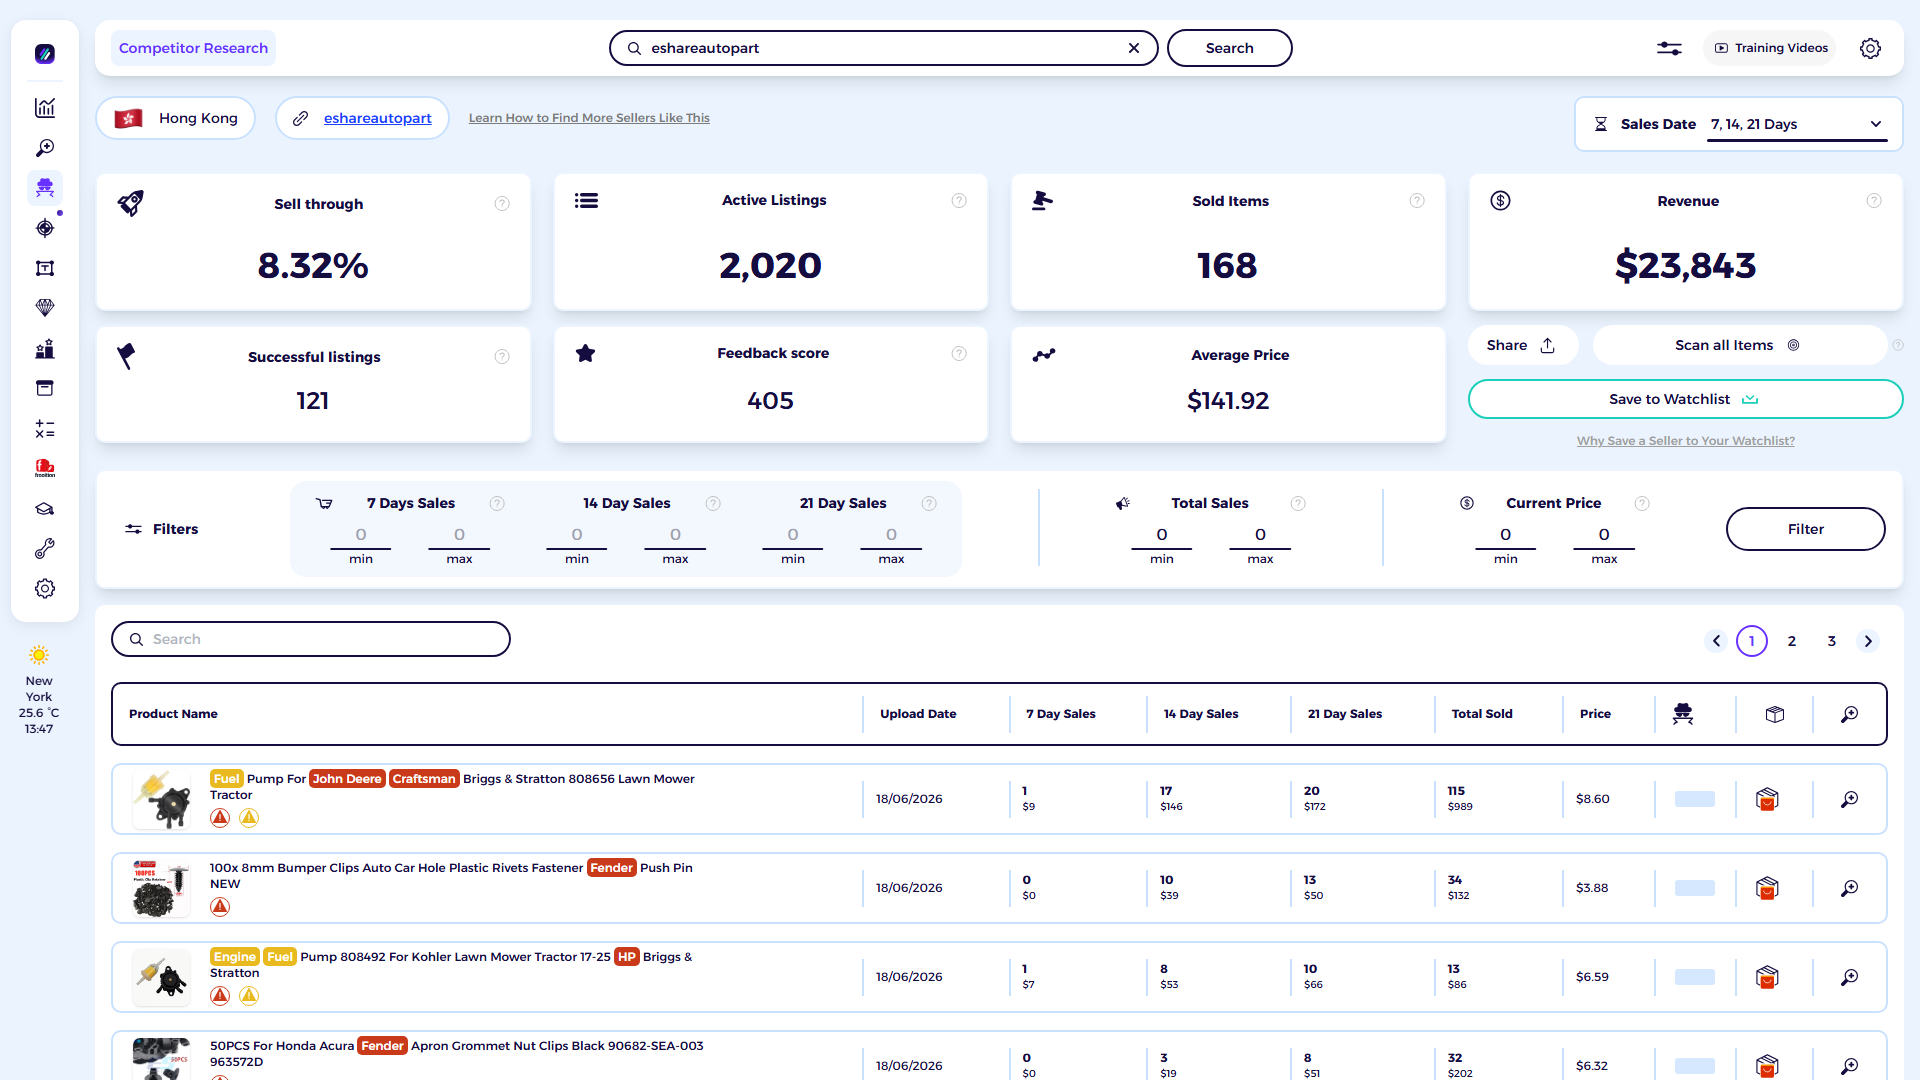Image resolution: width=1920 pixels, height=1080 pixels.
Task: Open Training Videos
Action: (1770, 48)
